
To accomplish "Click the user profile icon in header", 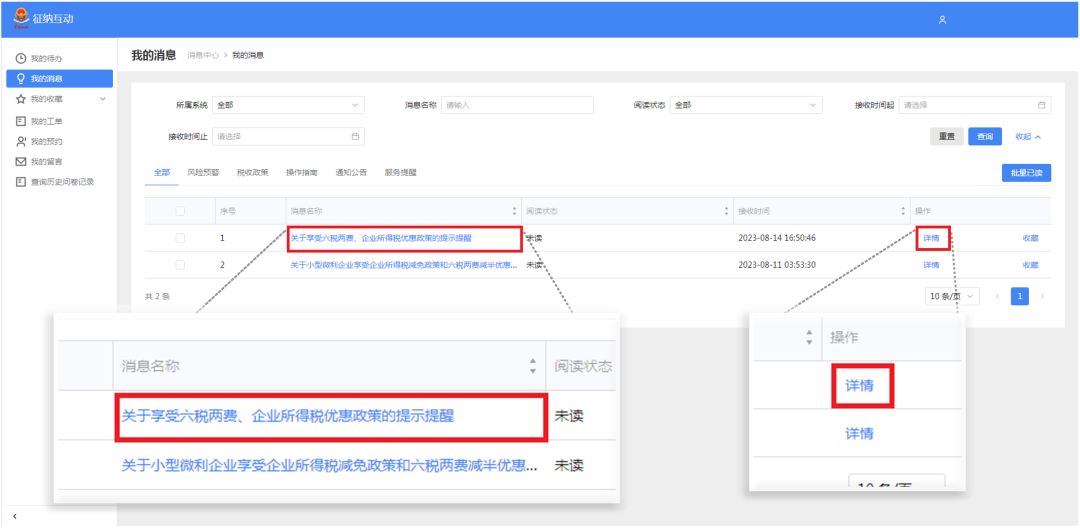I will [942, 20].
